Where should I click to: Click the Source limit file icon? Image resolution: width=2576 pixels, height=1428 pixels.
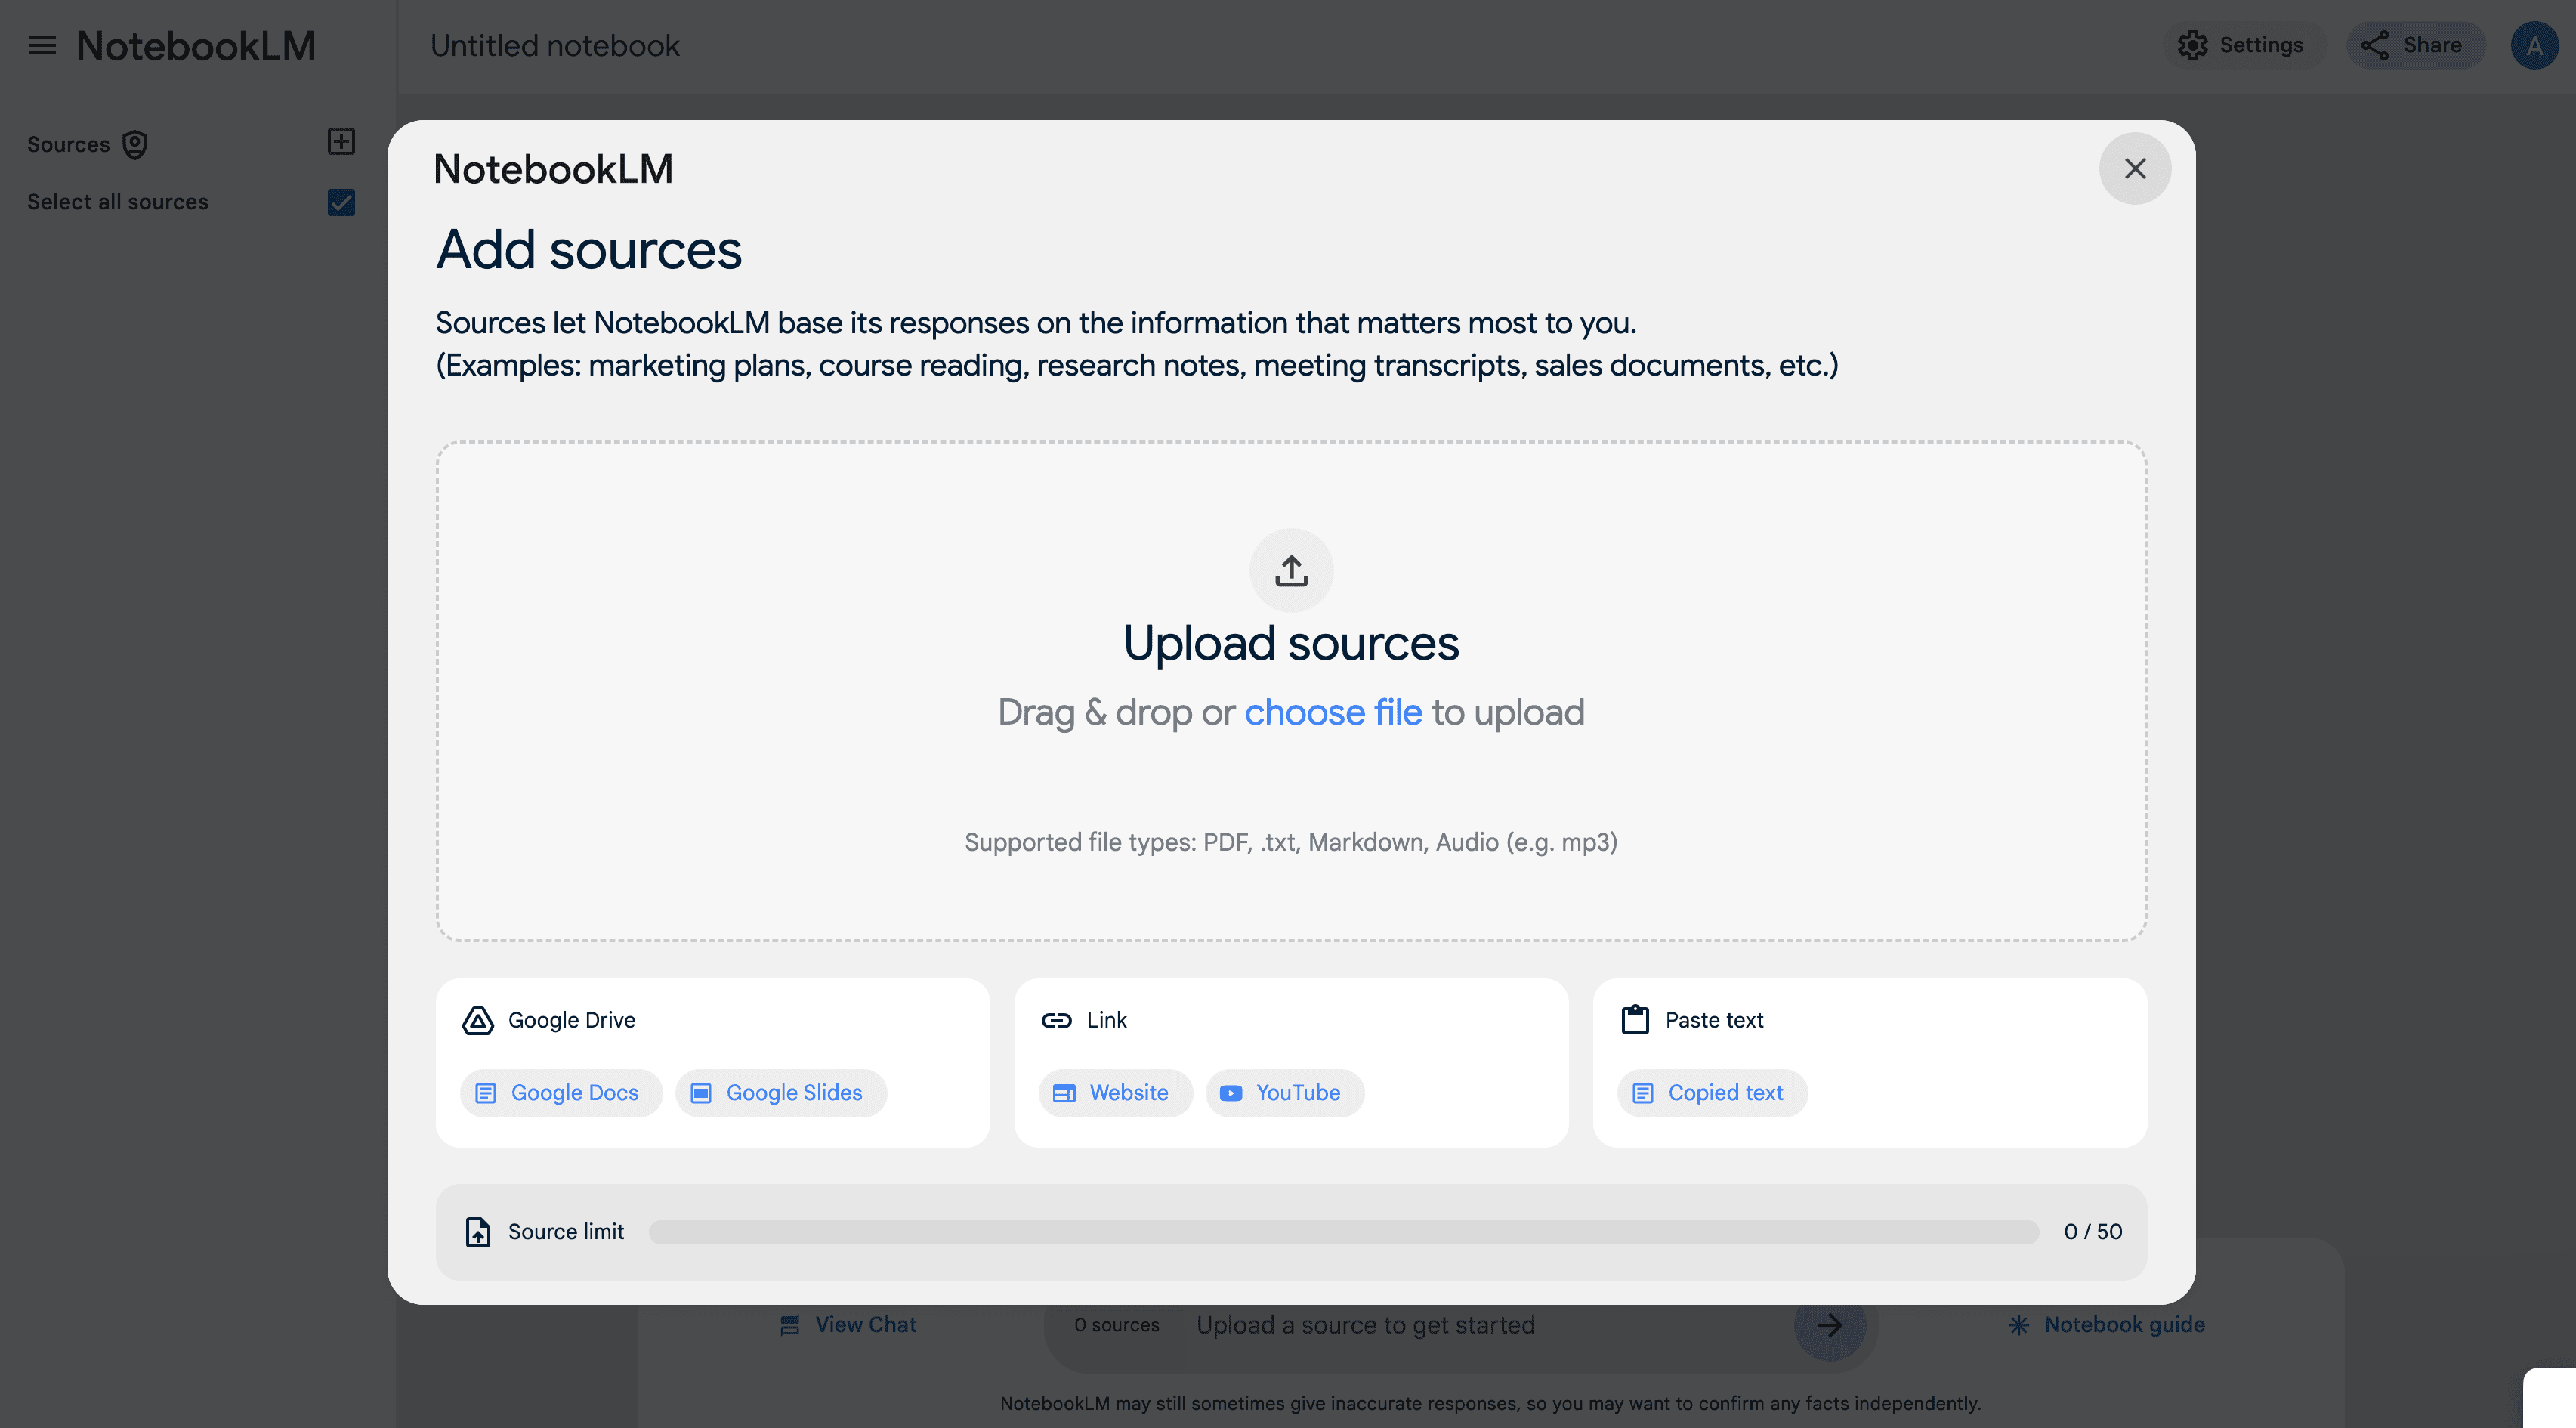pyautogui.click(x=478, y=1232)
